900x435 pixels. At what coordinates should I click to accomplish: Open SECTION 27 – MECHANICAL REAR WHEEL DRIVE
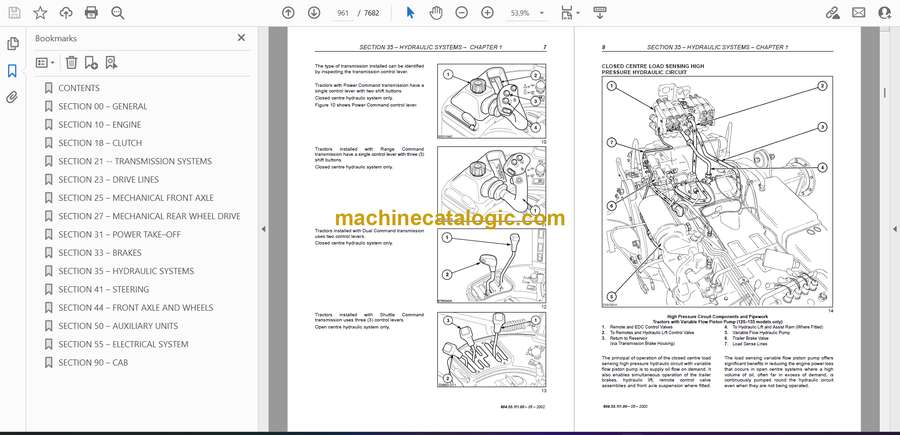click(x=149, y=216)
